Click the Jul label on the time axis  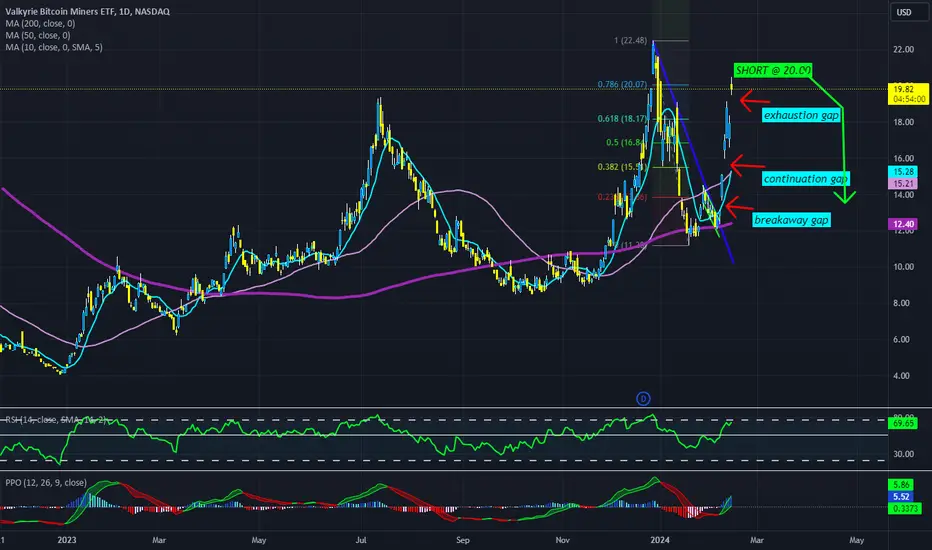point(361,540)
